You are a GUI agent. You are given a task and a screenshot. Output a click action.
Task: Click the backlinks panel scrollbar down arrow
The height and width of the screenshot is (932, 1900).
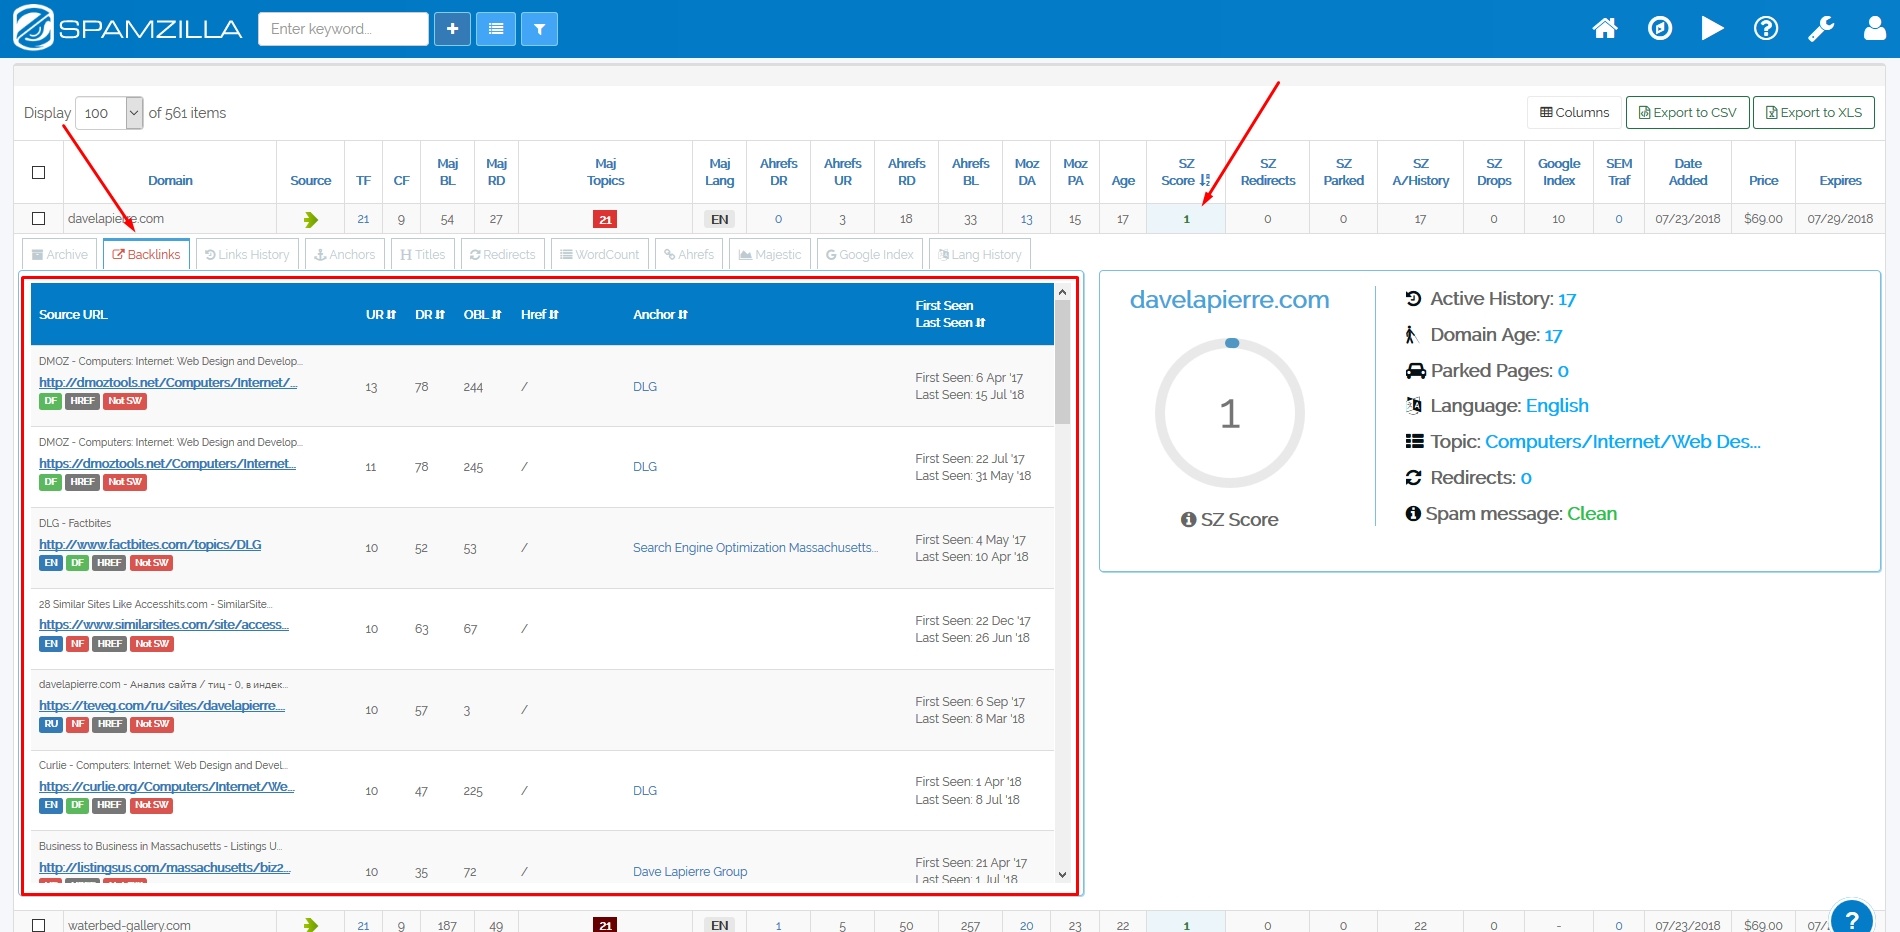tap(1062, 875)
